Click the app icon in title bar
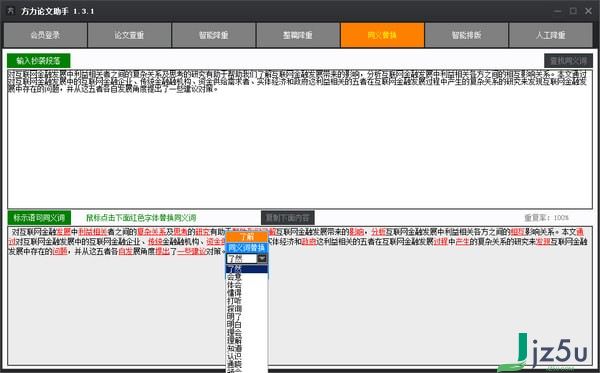Viewport: 600px width, 373px height. point(11,11)
